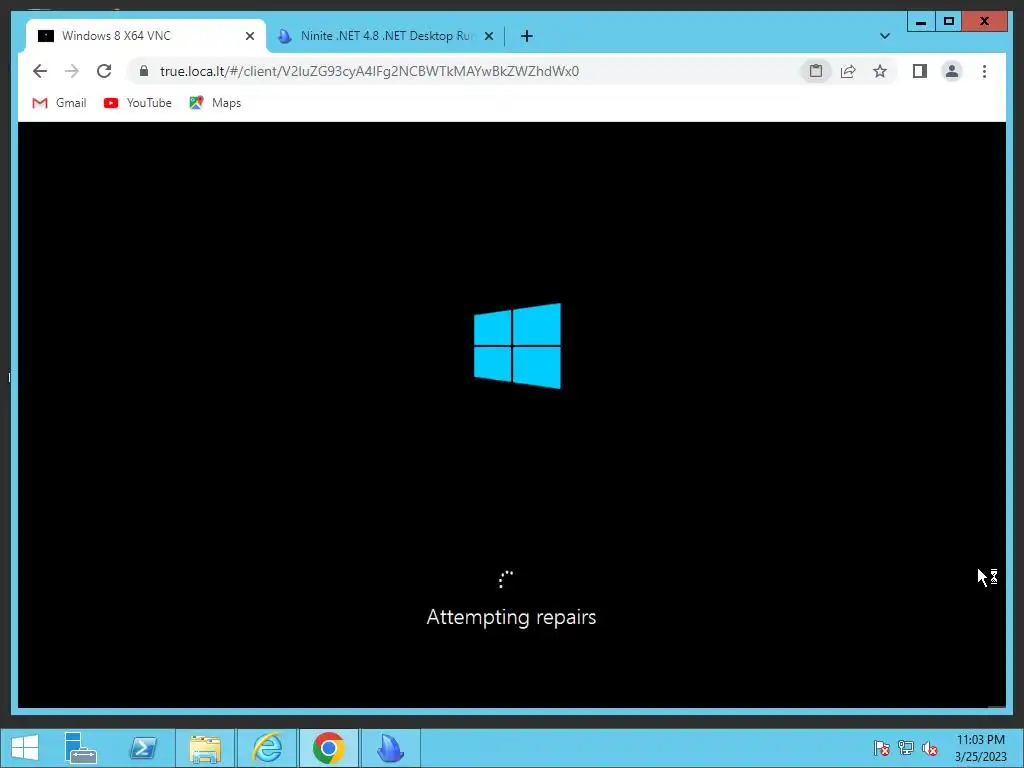Click the Attempting repairs text in VNC
Viewport: 1024px width, 768px height.
click(511, 617)
